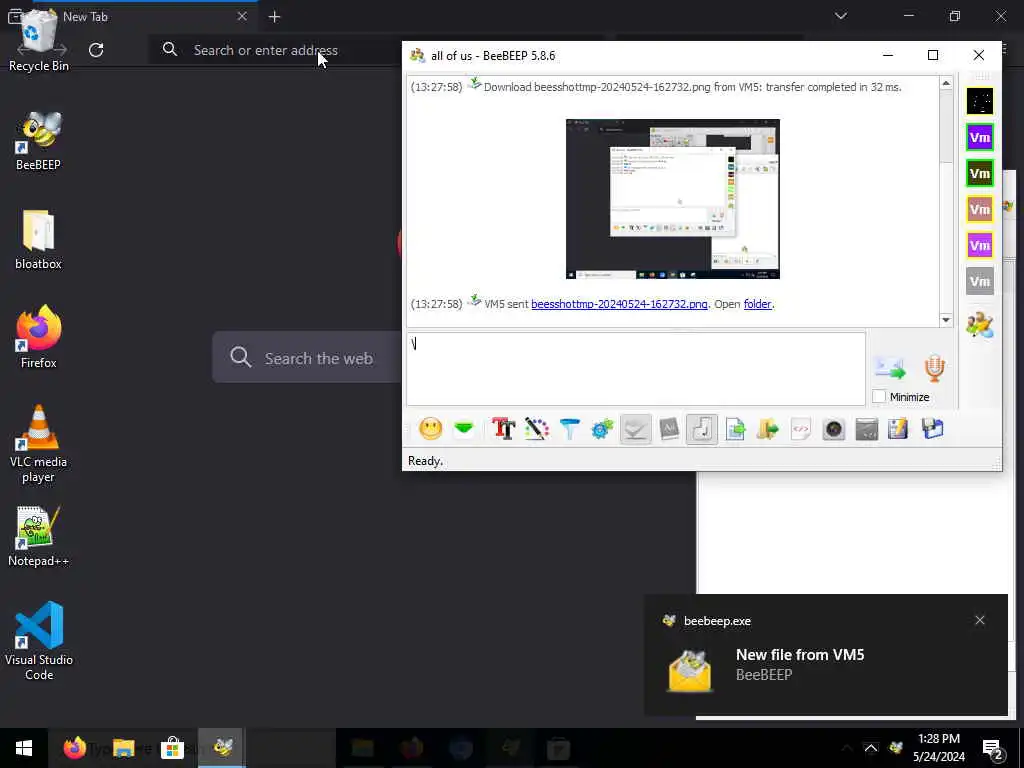Click the camera screenshot icon in the chat toolbar
This screenshot has width=1024, height=768.
point(834,429)
